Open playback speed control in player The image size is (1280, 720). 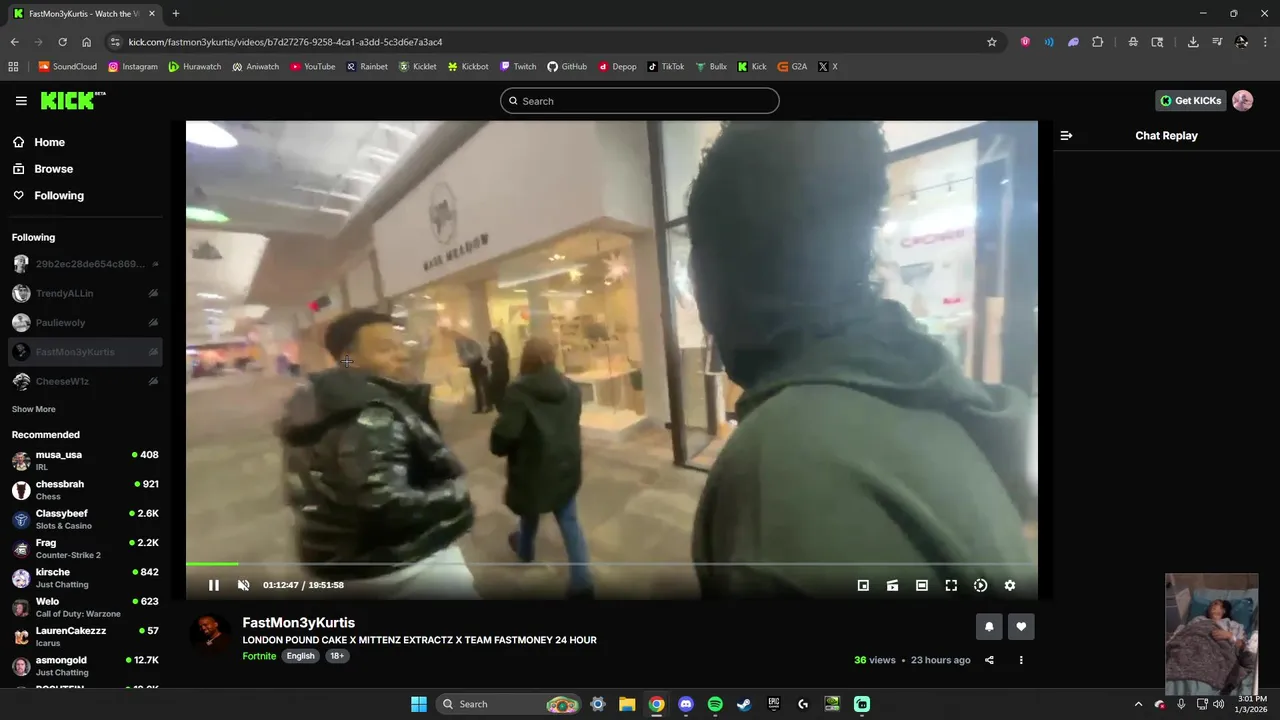tap(980, 585)
